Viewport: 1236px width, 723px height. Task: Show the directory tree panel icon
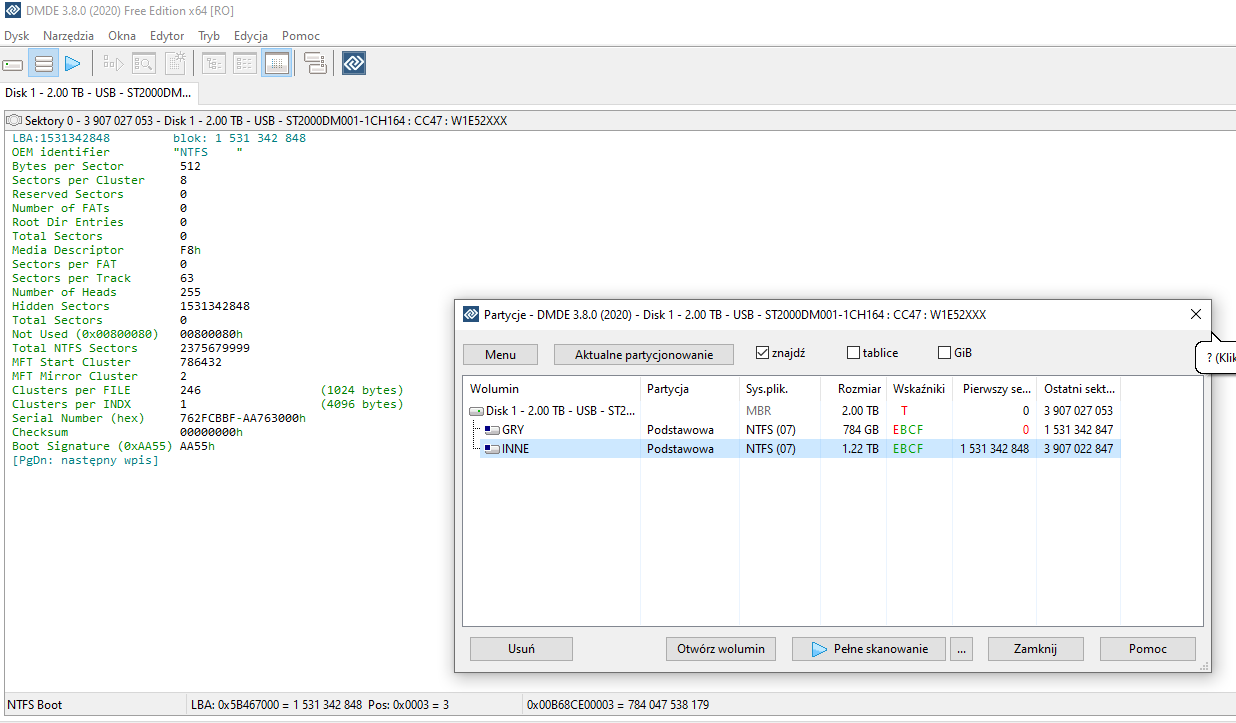tap(214, 64)
